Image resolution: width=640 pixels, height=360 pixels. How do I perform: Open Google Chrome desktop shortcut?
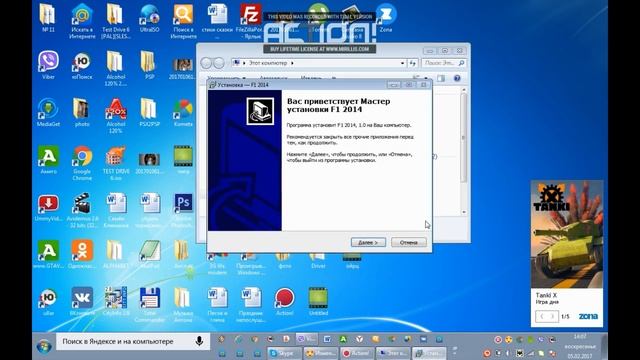point(82,163)
